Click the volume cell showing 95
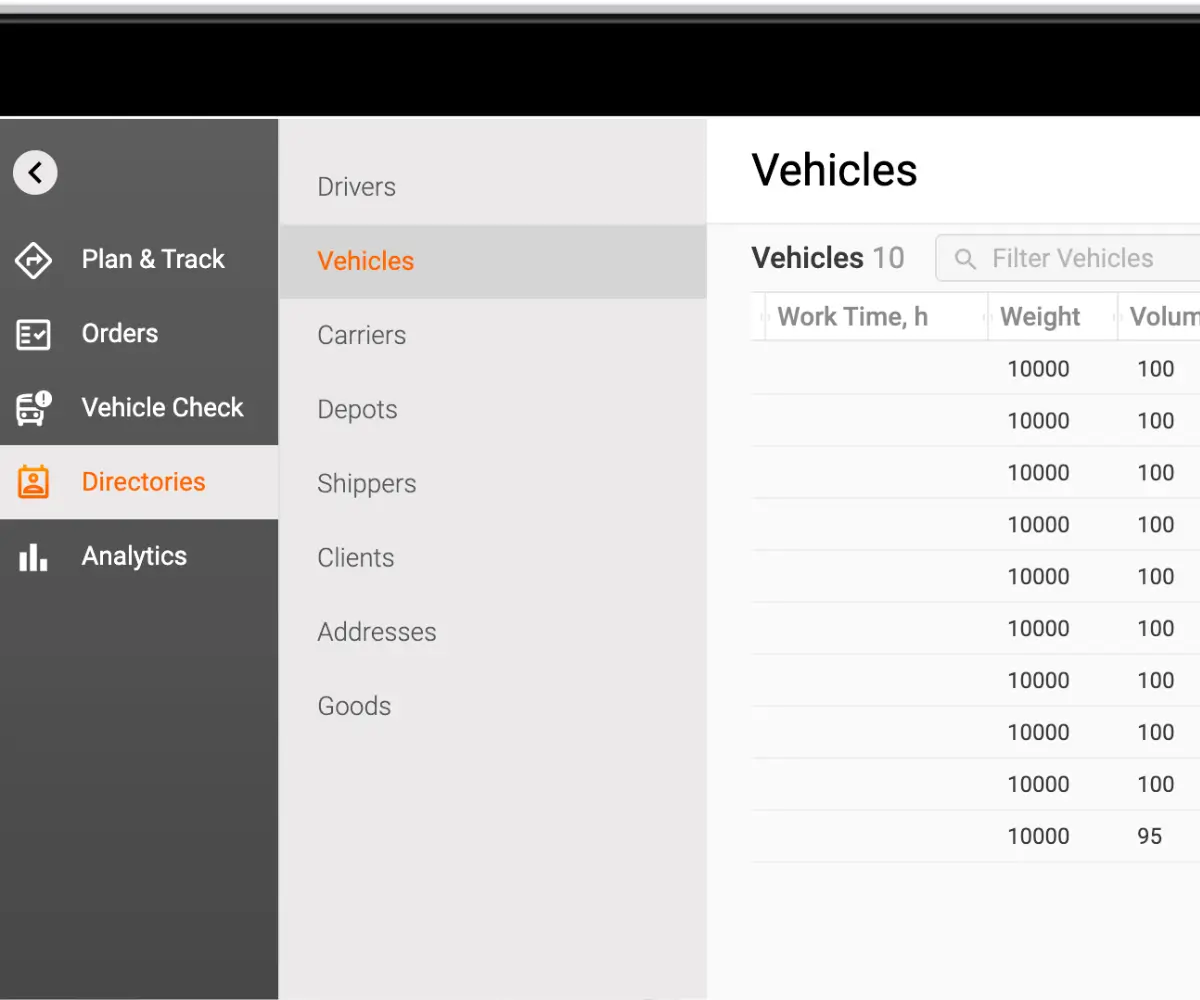 (1150, 836)
